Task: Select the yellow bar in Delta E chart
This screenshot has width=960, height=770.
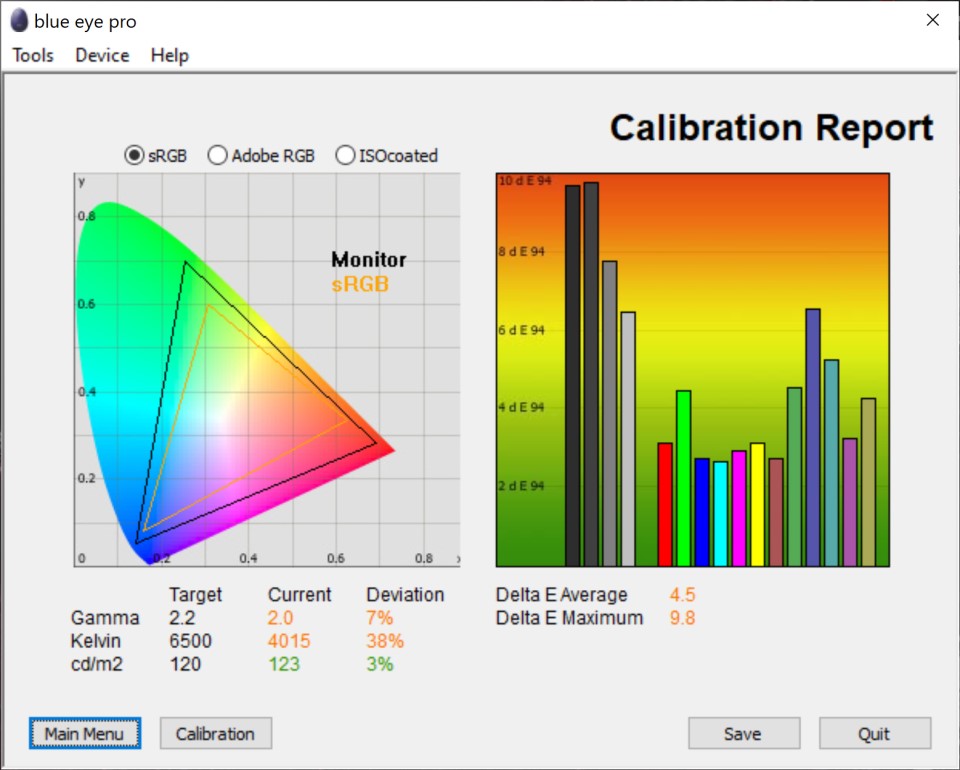Action: pyautogui.click(x=757, y=504)
